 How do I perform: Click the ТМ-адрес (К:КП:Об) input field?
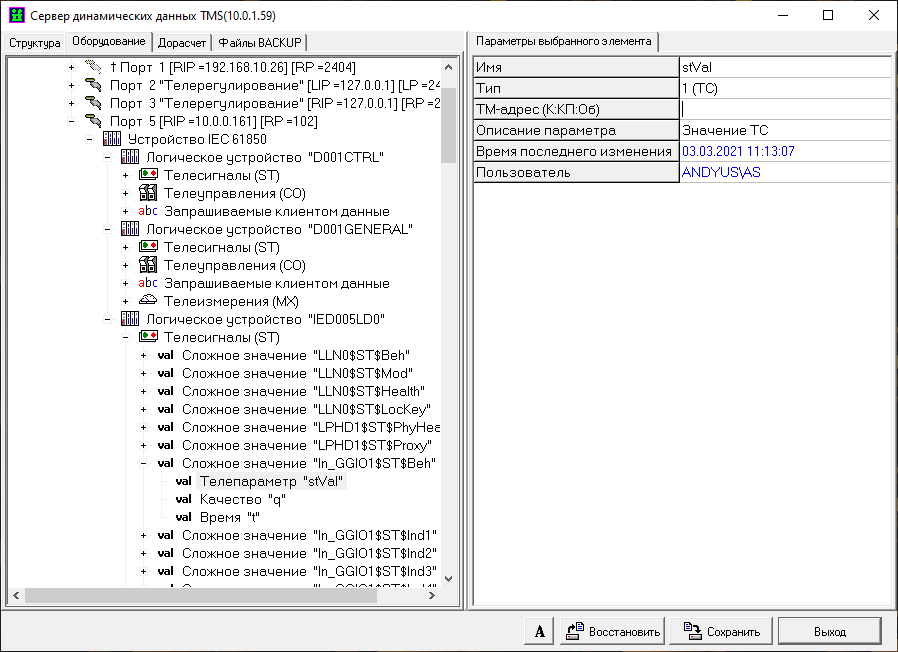tap(784, 109)
